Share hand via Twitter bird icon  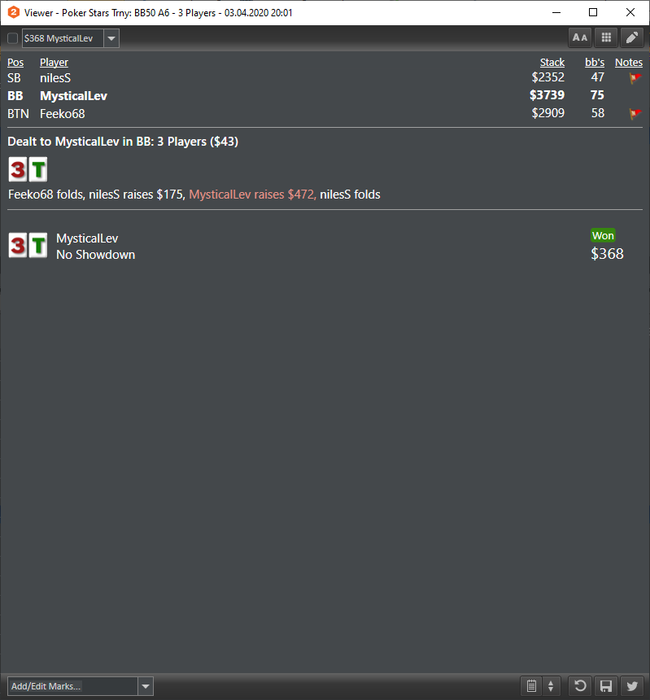tap(632, 685)
